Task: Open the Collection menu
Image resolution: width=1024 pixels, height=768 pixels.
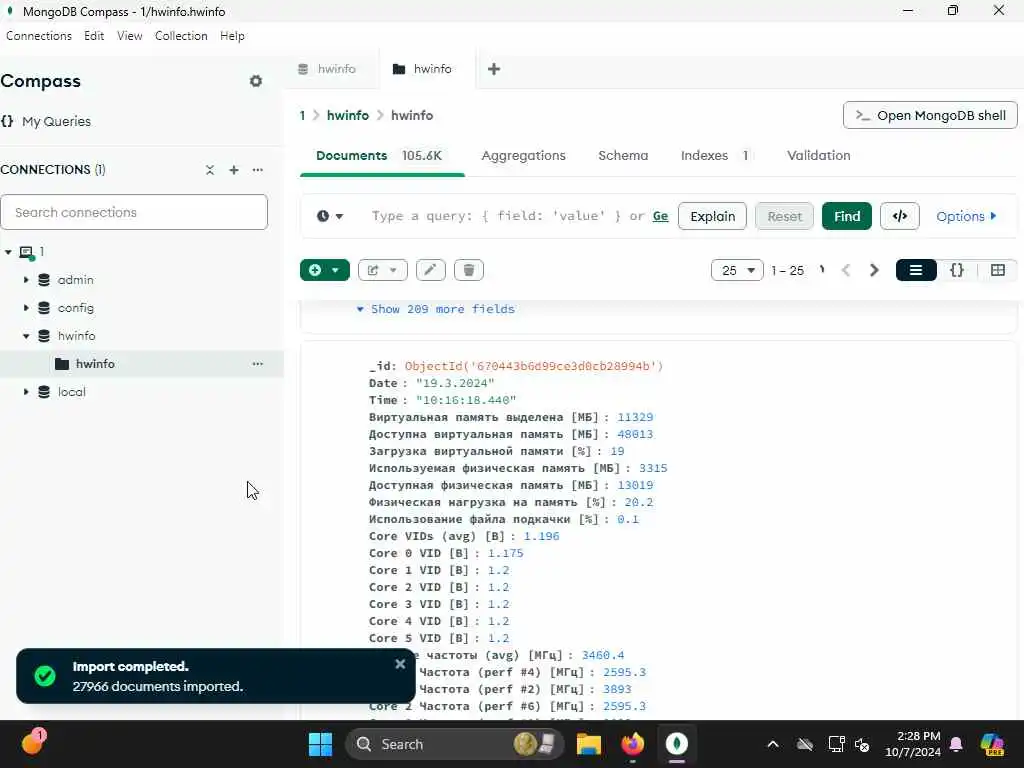Action: point(181,36)
